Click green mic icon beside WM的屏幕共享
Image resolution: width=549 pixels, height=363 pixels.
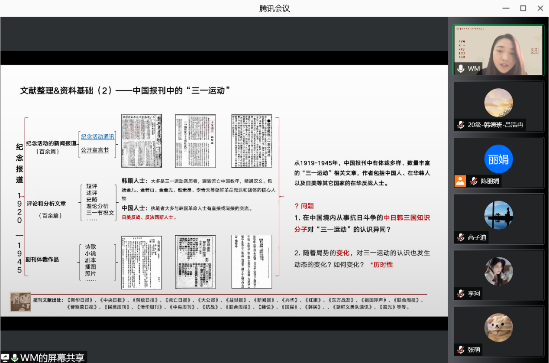click(15, 357)
